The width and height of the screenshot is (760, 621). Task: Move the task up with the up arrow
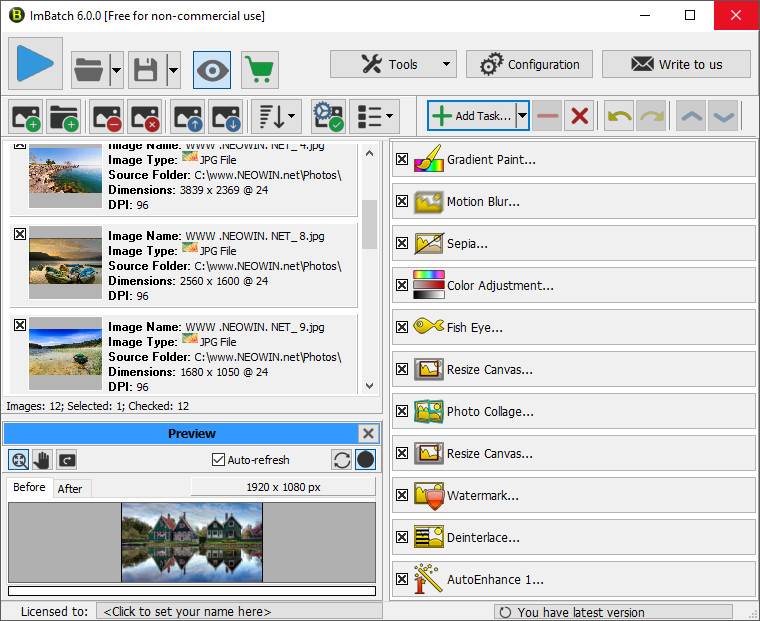(691, 116)
